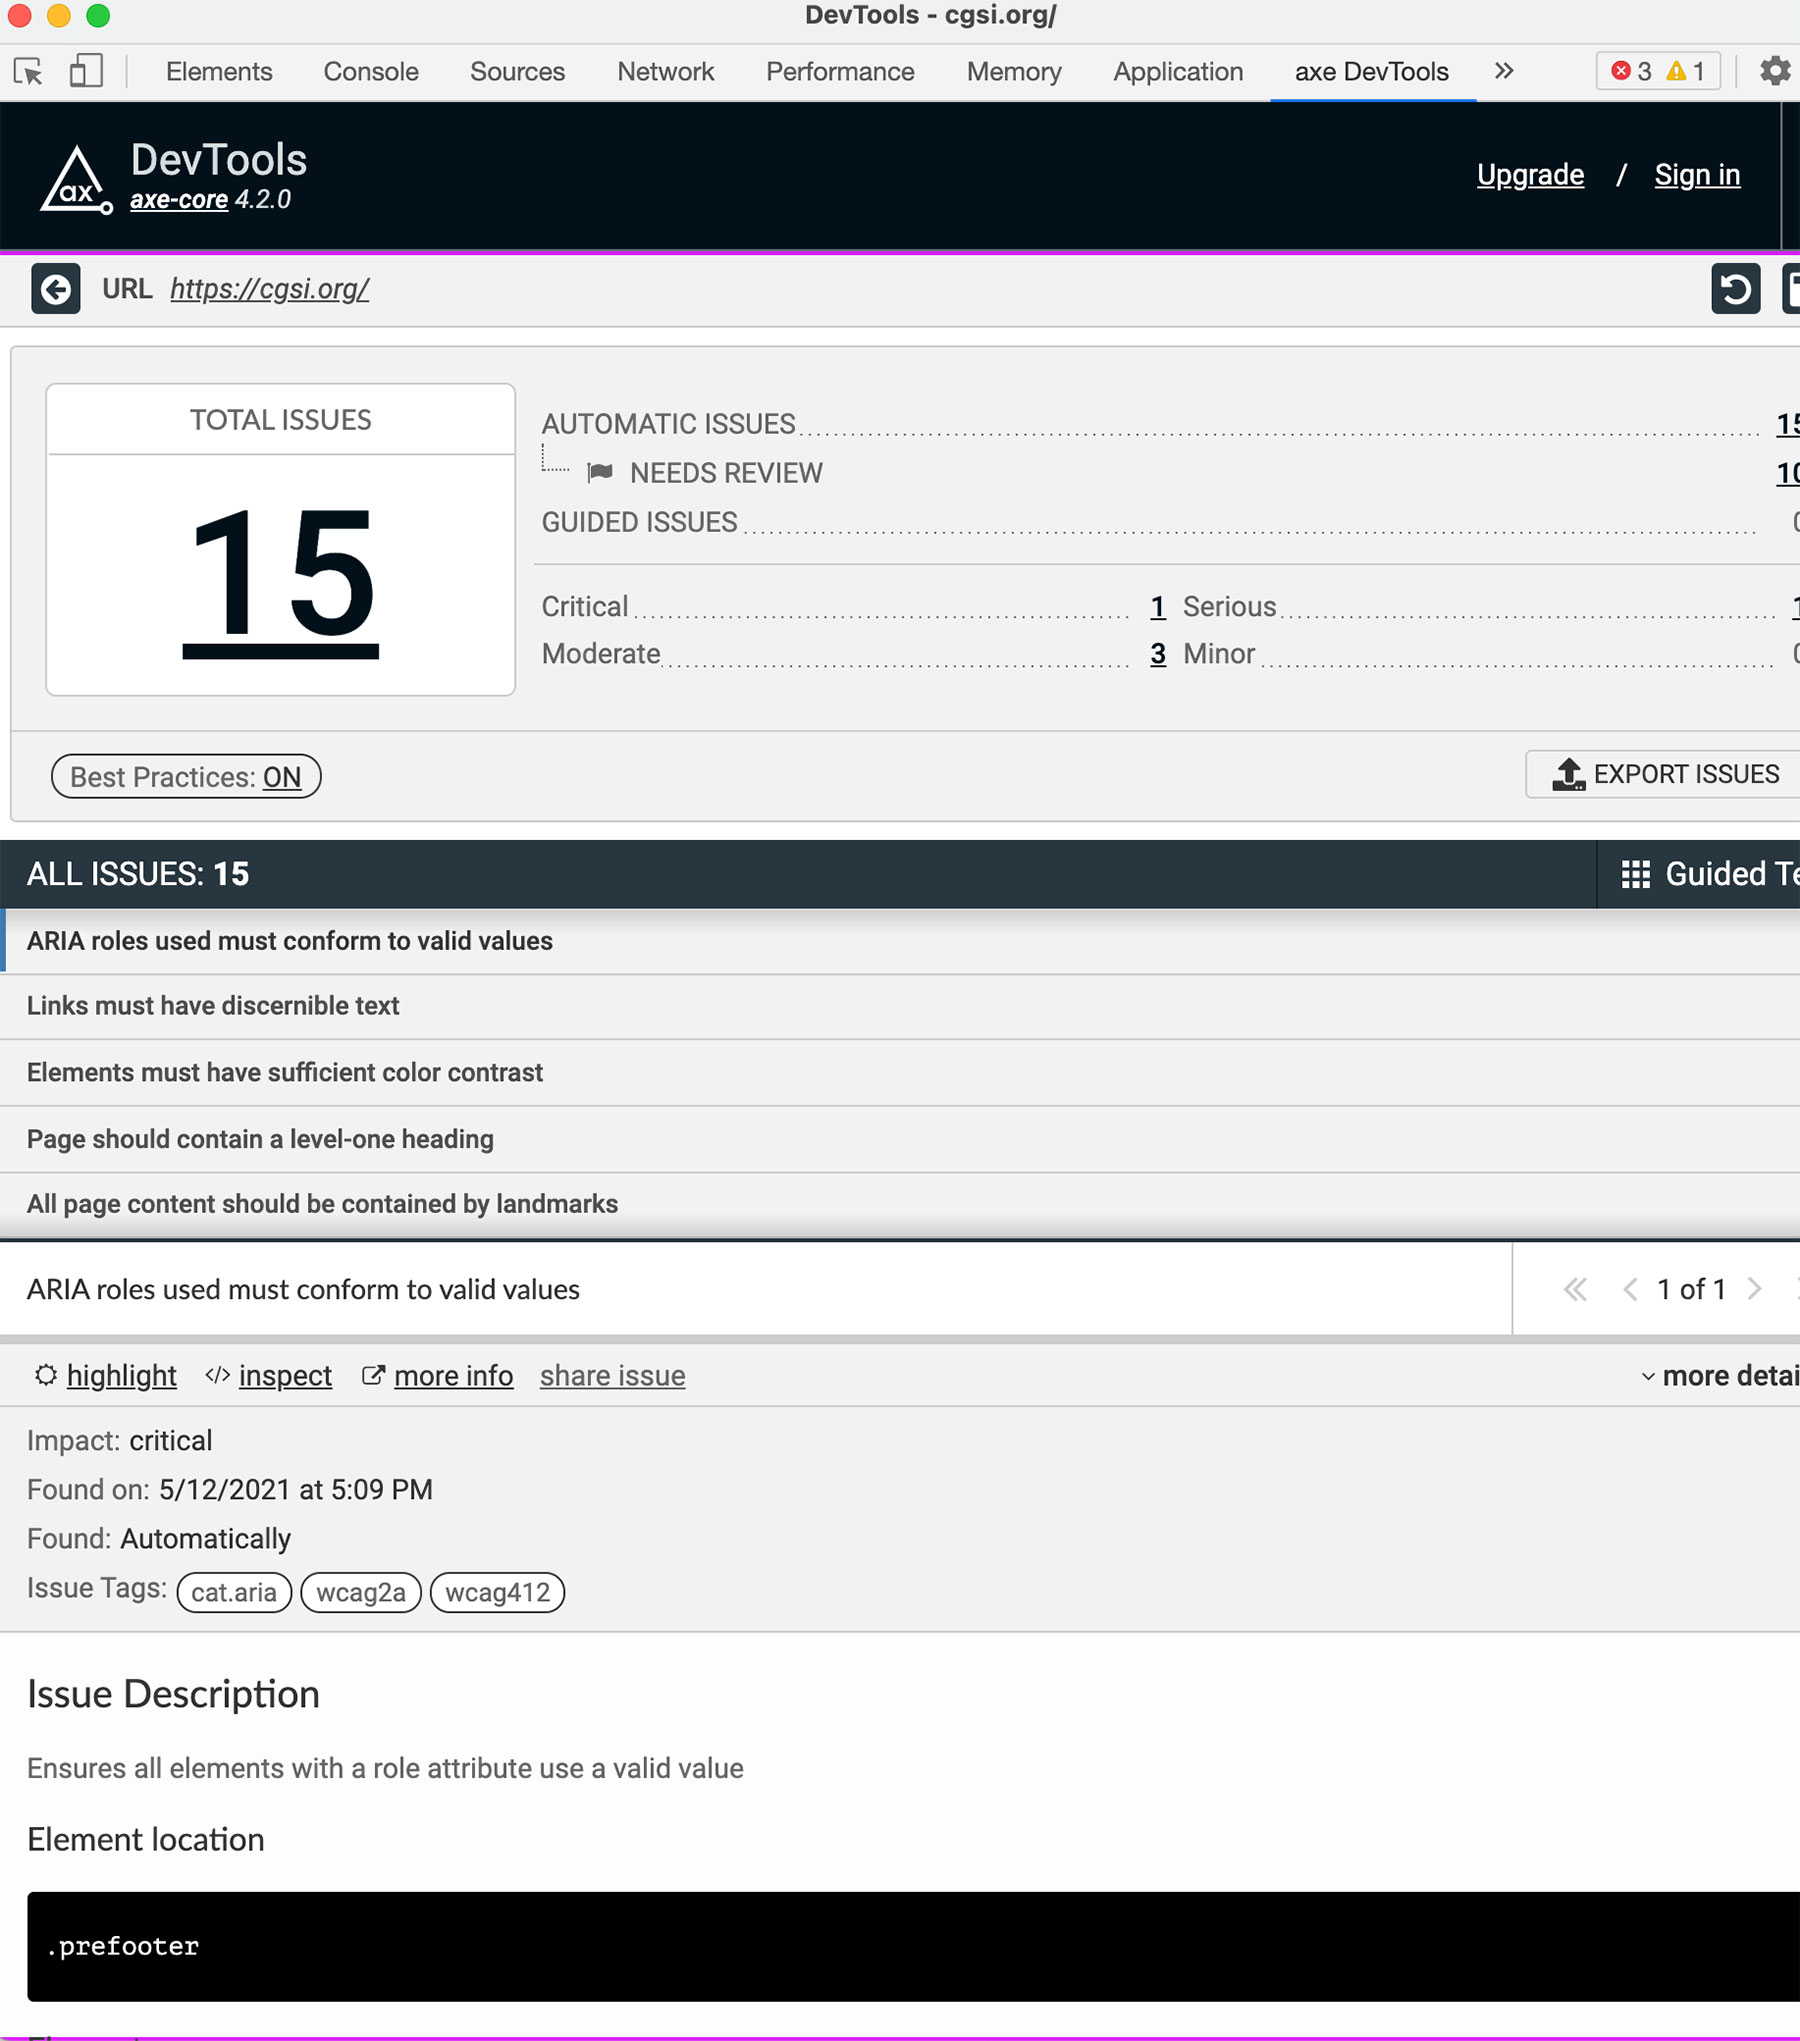Click the highlight target icon
Image resolution: width=1800 pixels, height=2041 pixels.
click(x=46, y=1375)
